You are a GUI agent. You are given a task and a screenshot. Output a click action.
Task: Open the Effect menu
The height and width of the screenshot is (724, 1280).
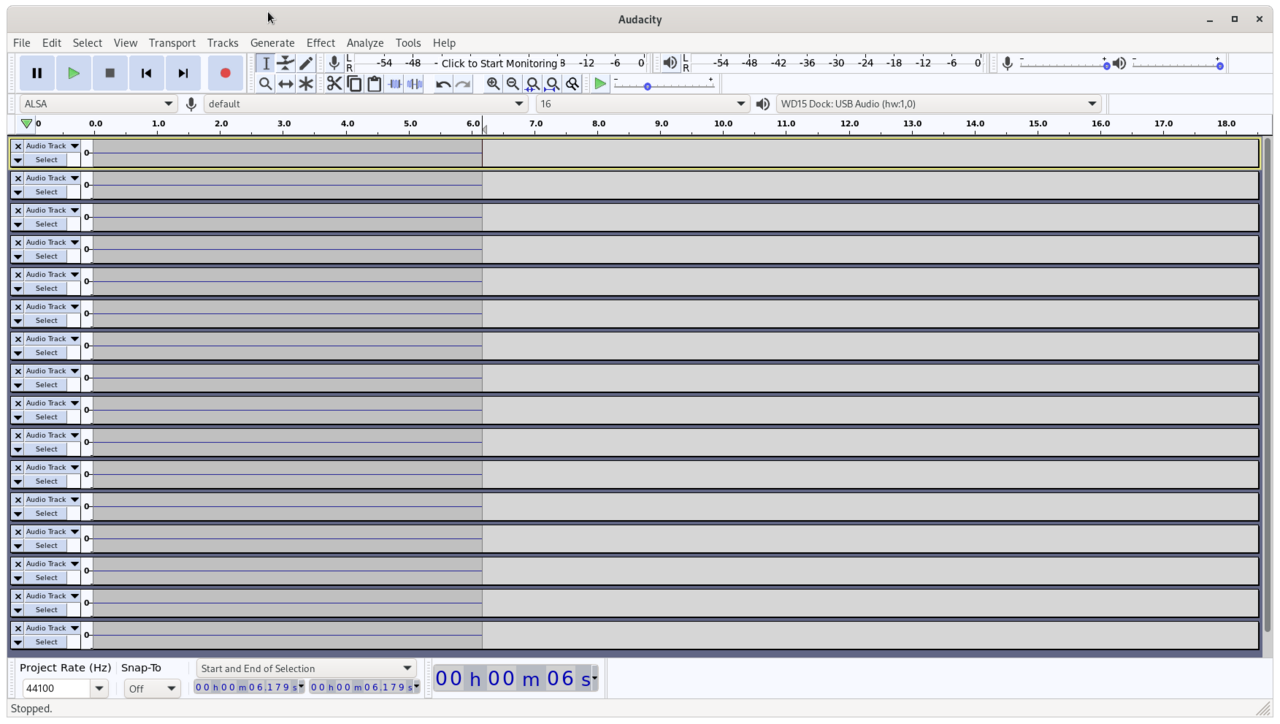[x=321, y=43]
